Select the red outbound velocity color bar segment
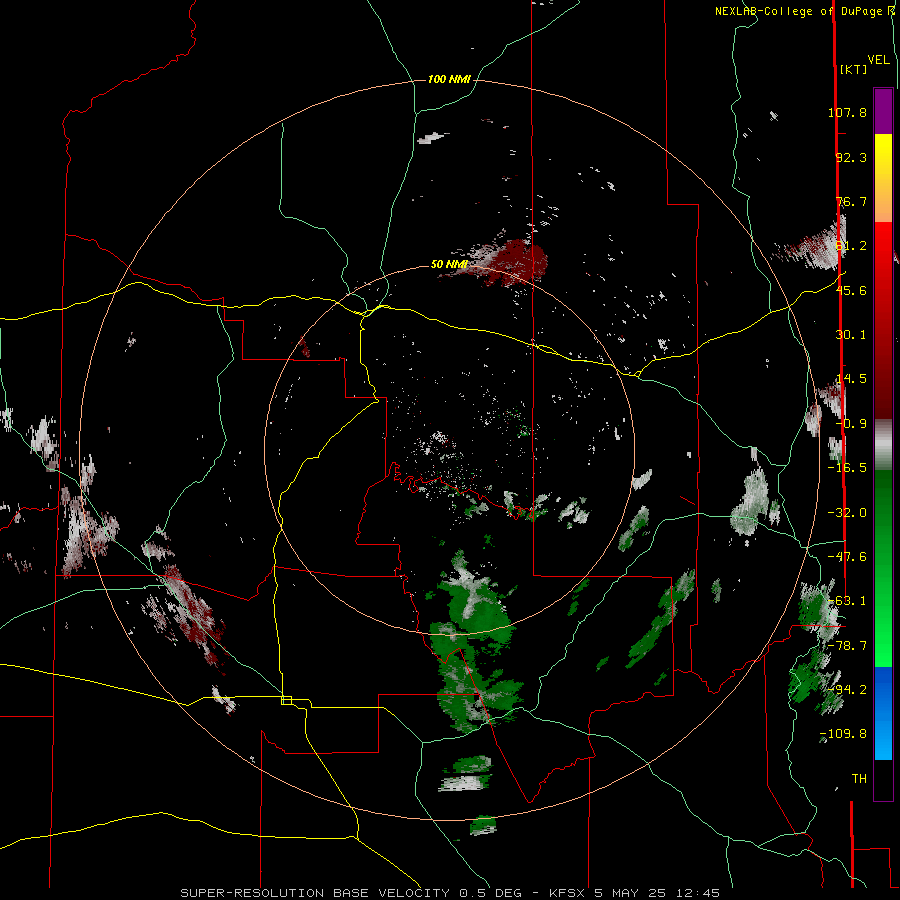 pyautogui.click(x=883, y=320)
